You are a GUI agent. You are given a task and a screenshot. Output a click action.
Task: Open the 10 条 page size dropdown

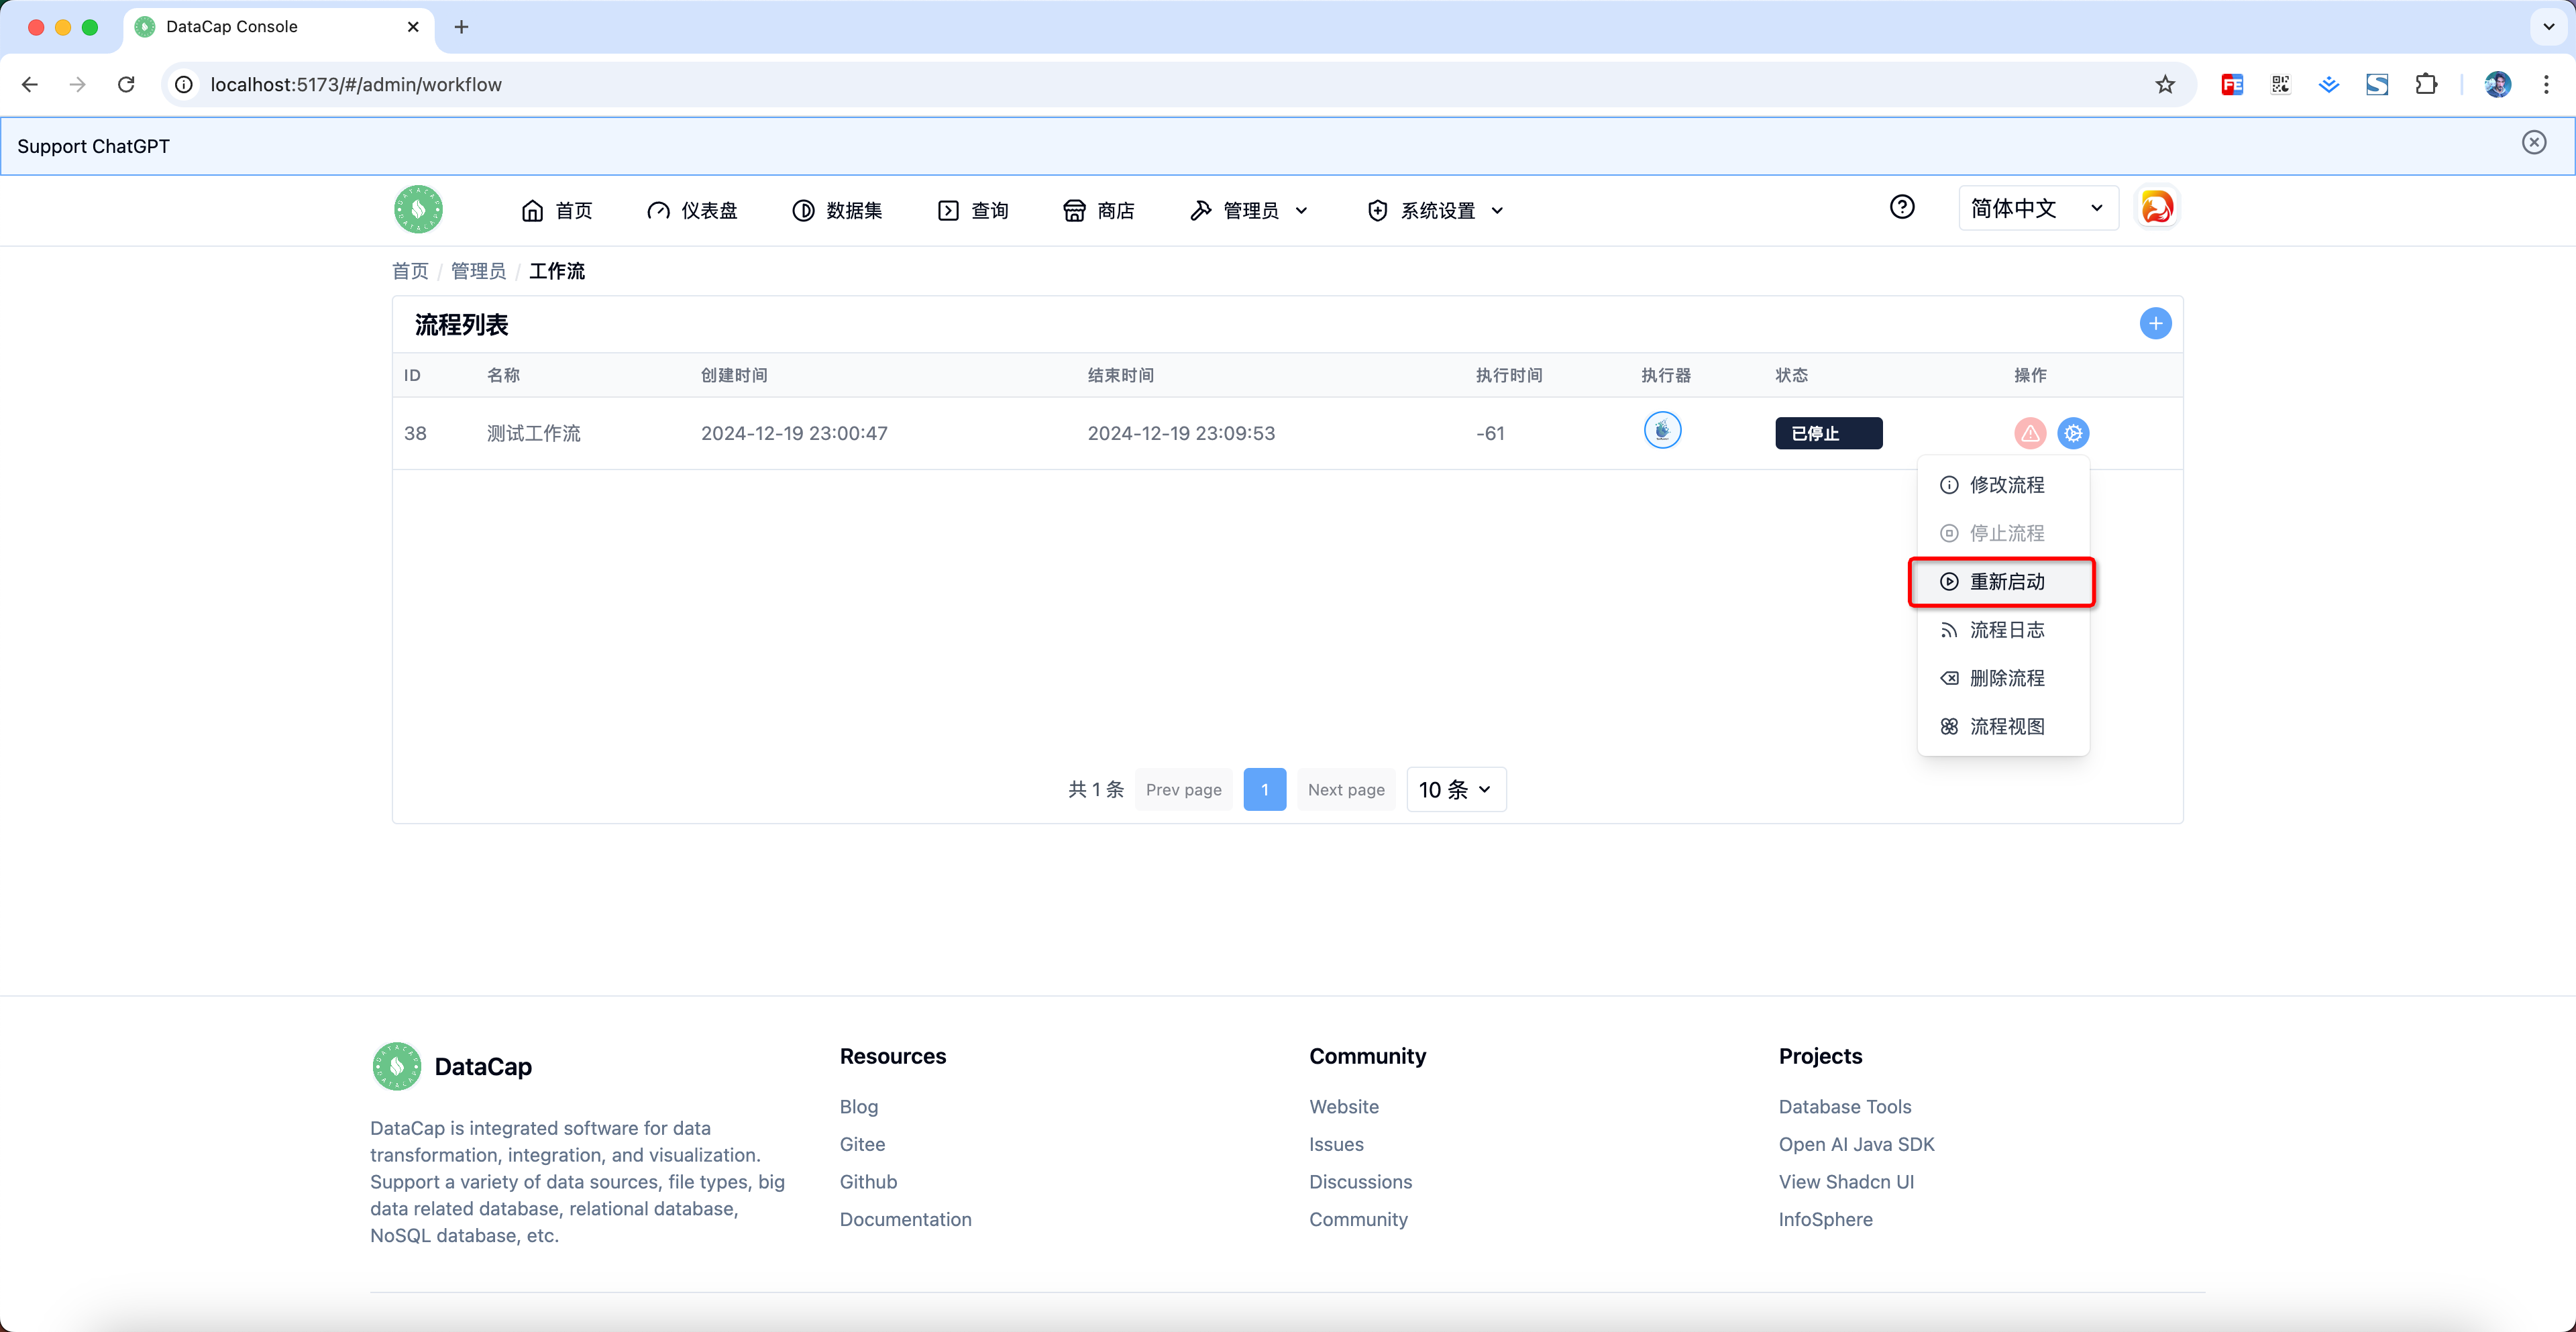(1455, 789)
